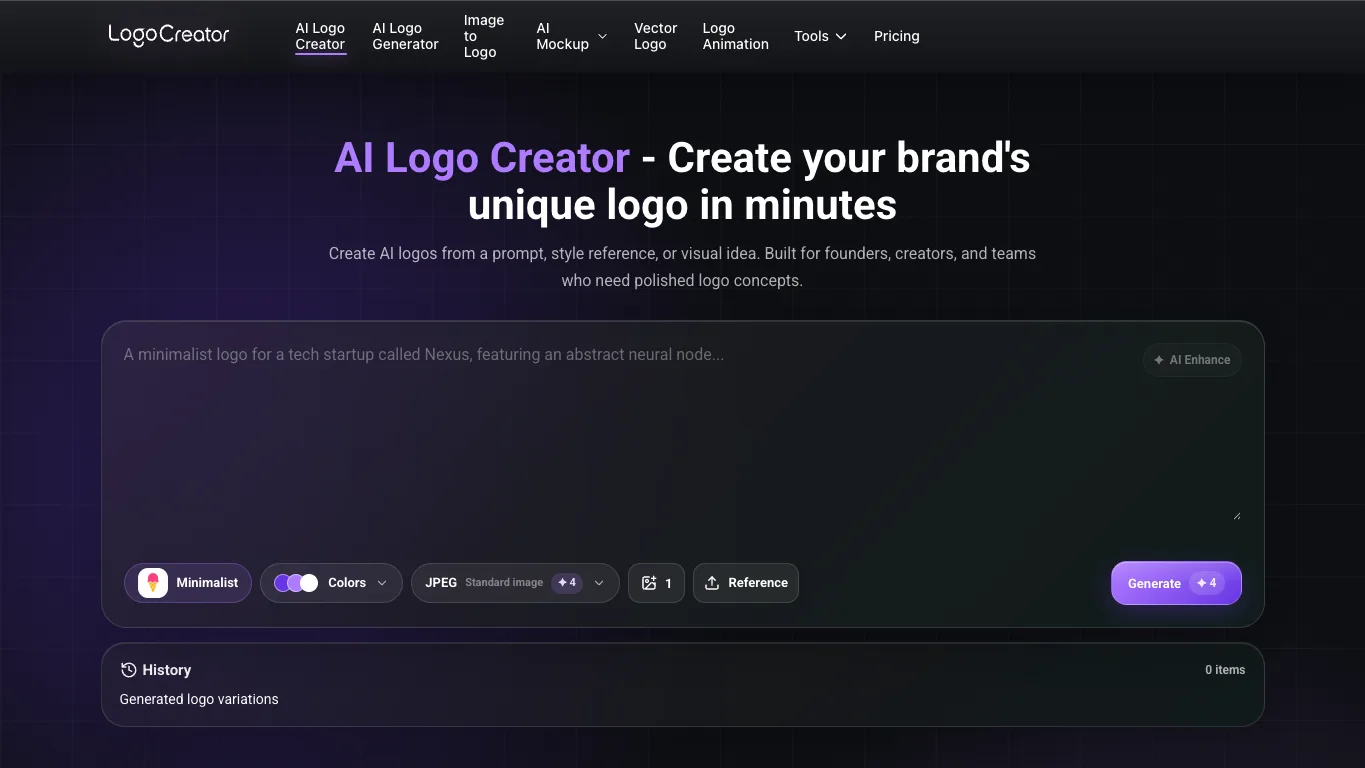Click the History heading text

pos(167,670)
